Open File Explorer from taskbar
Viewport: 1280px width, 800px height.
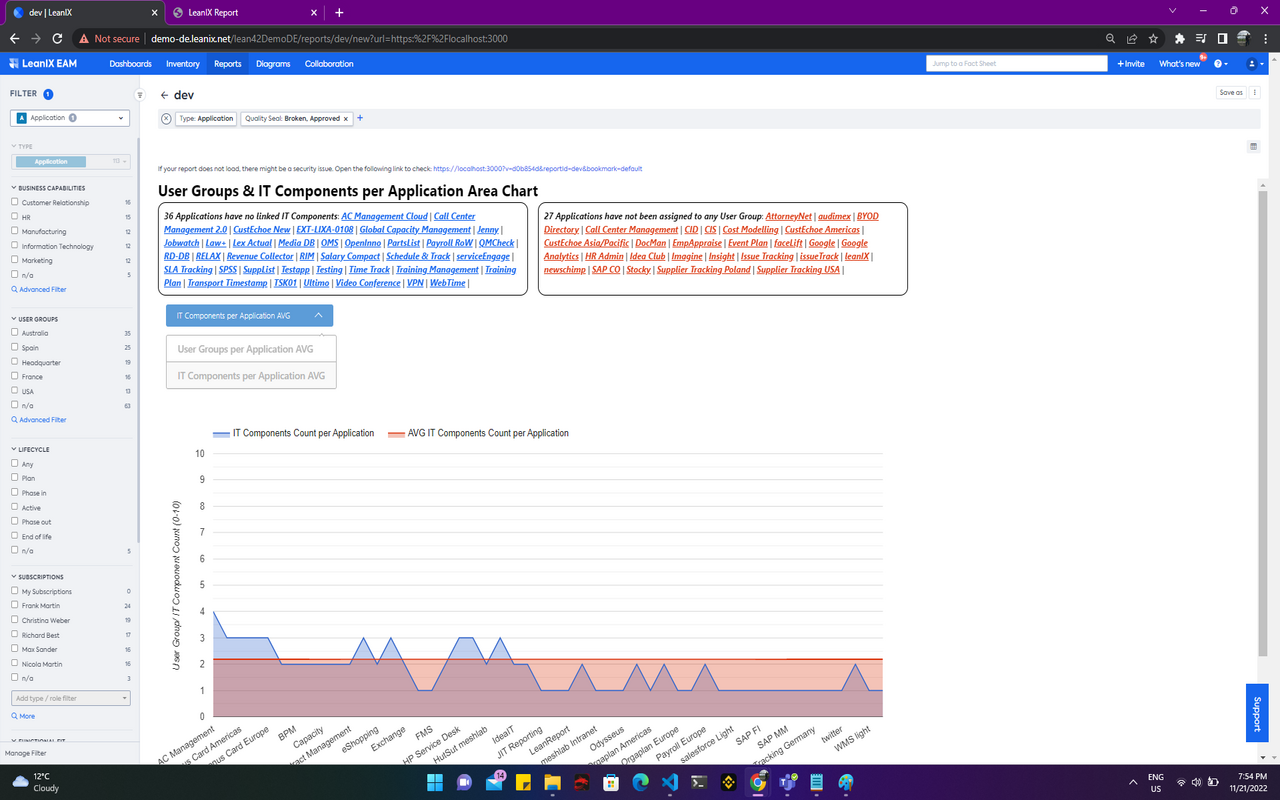click(x=553, y=782)
